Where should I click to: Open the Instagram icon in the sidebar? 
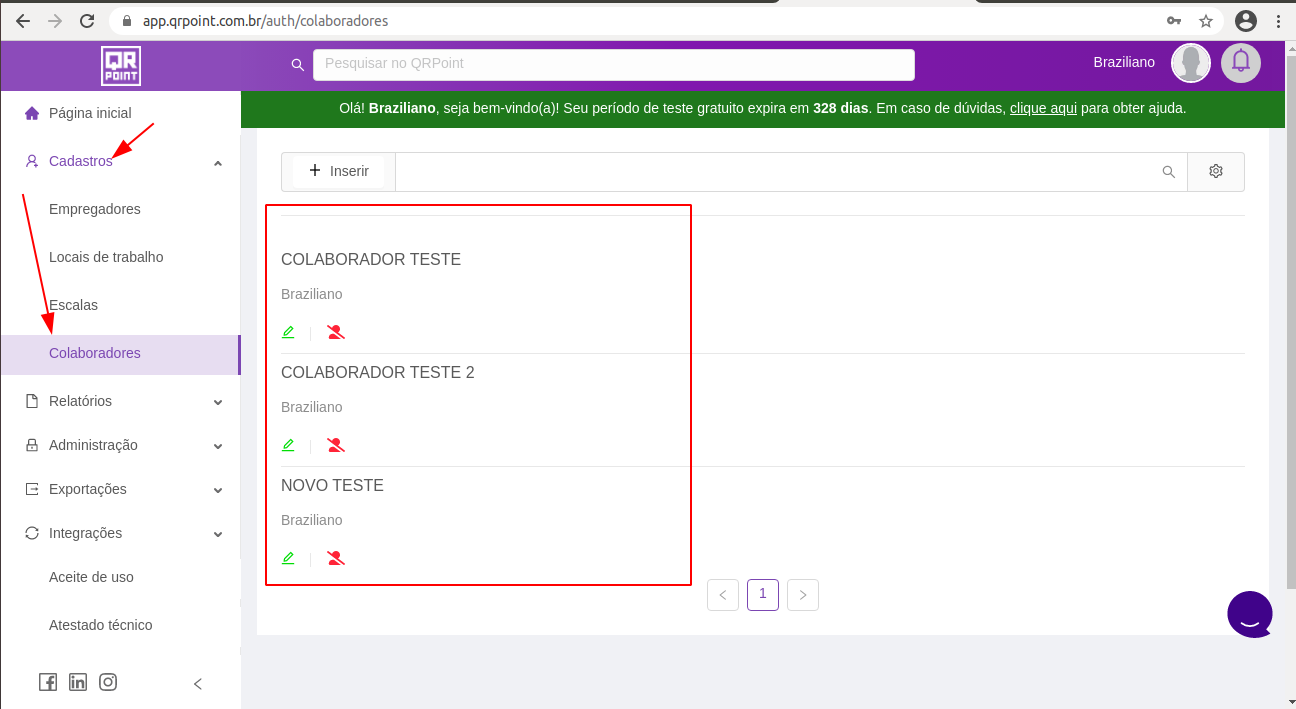pyautogui.click(x=108, y=682)
